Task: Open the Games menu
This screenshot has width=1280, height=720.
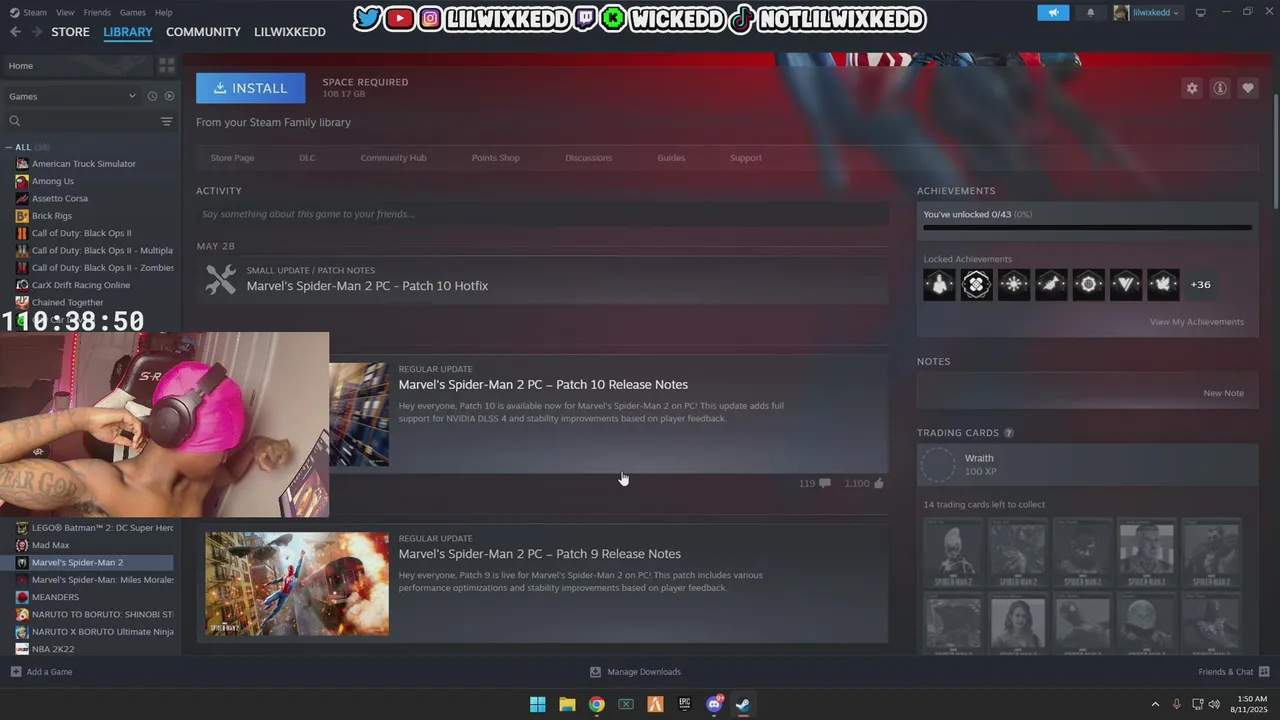Action: (132, 12)
